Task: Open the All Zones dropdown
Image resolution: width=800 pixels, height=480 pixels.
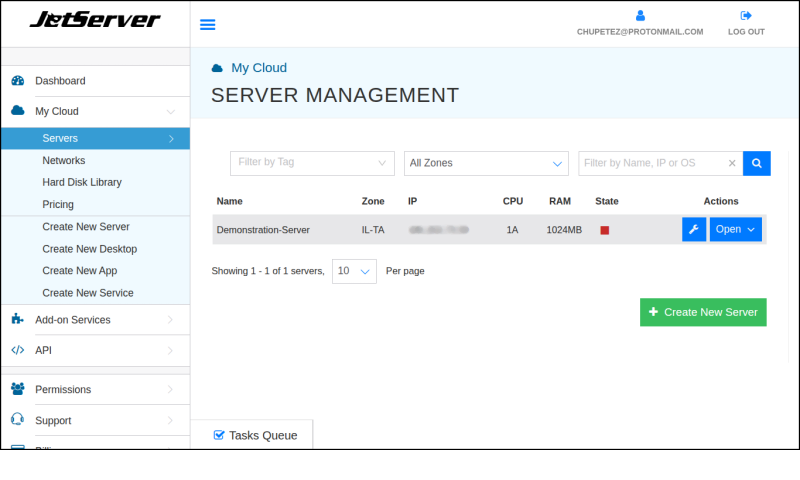Action: pos(486,163)
